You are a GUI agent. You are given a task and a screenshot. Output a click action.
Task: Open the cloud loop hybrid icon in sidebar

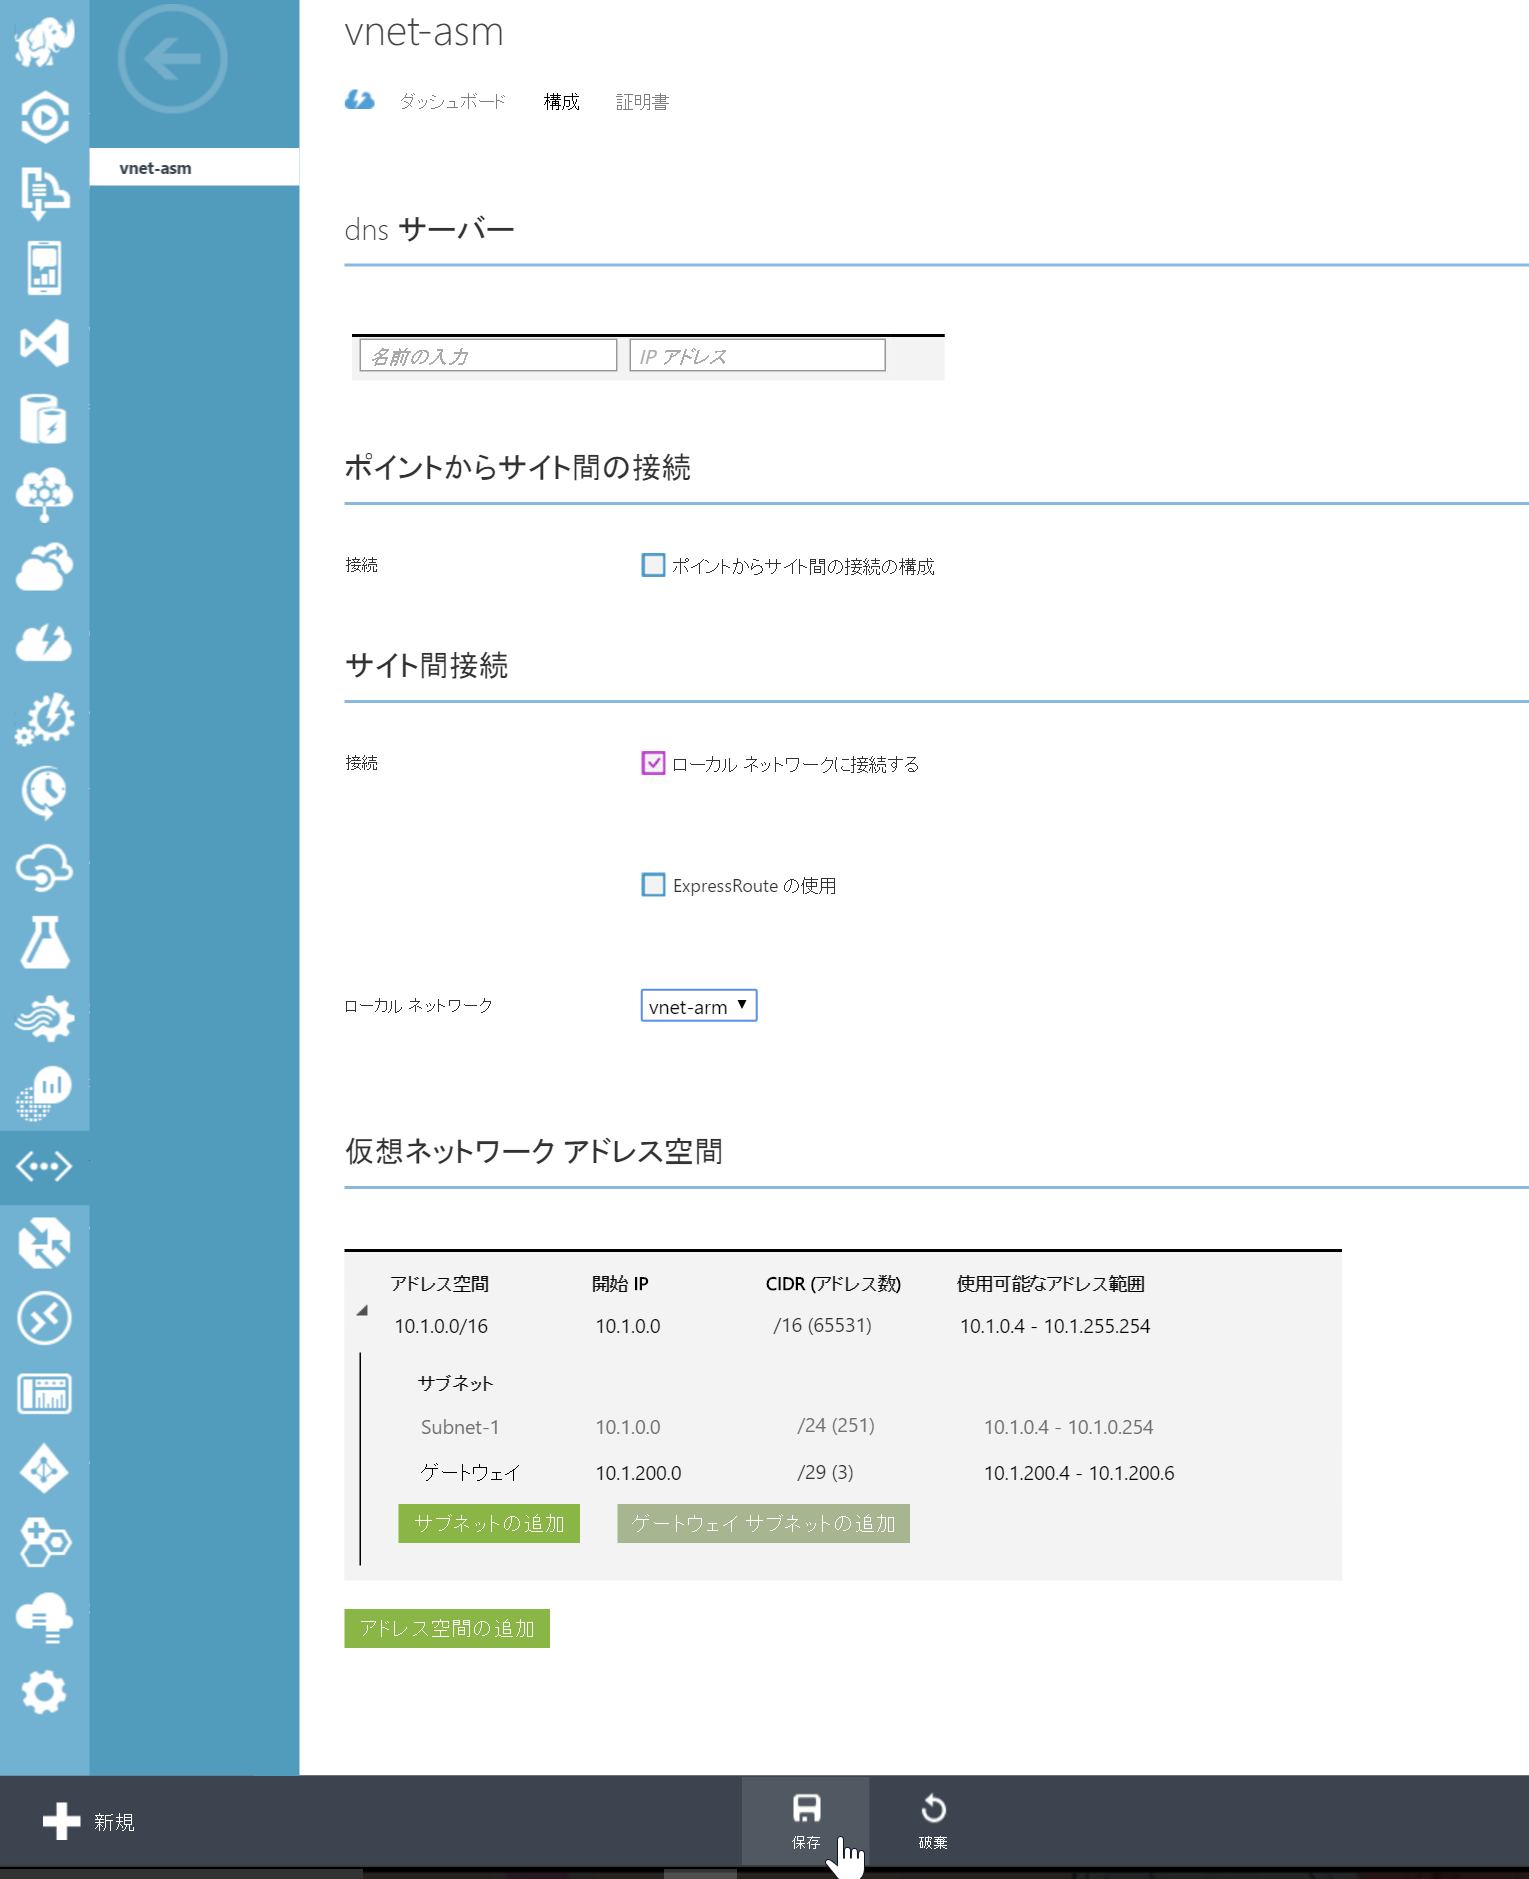pyautogui.click(x=44, y=867)
